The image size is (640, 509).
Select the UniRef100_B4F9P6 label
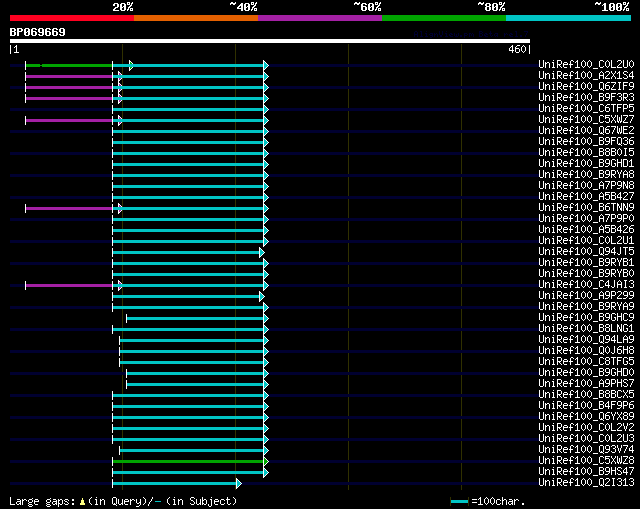coord(586,406)
